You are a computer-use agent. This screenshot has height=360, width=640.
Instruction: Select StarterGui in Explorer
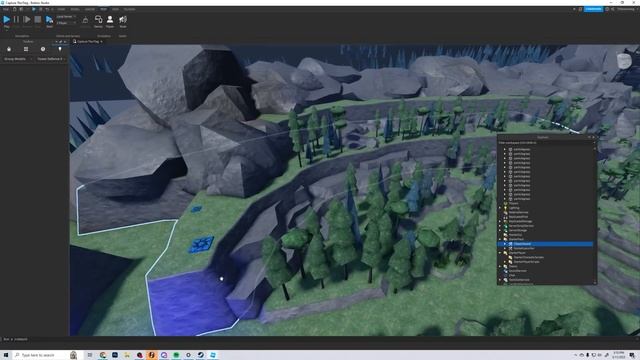516,235
